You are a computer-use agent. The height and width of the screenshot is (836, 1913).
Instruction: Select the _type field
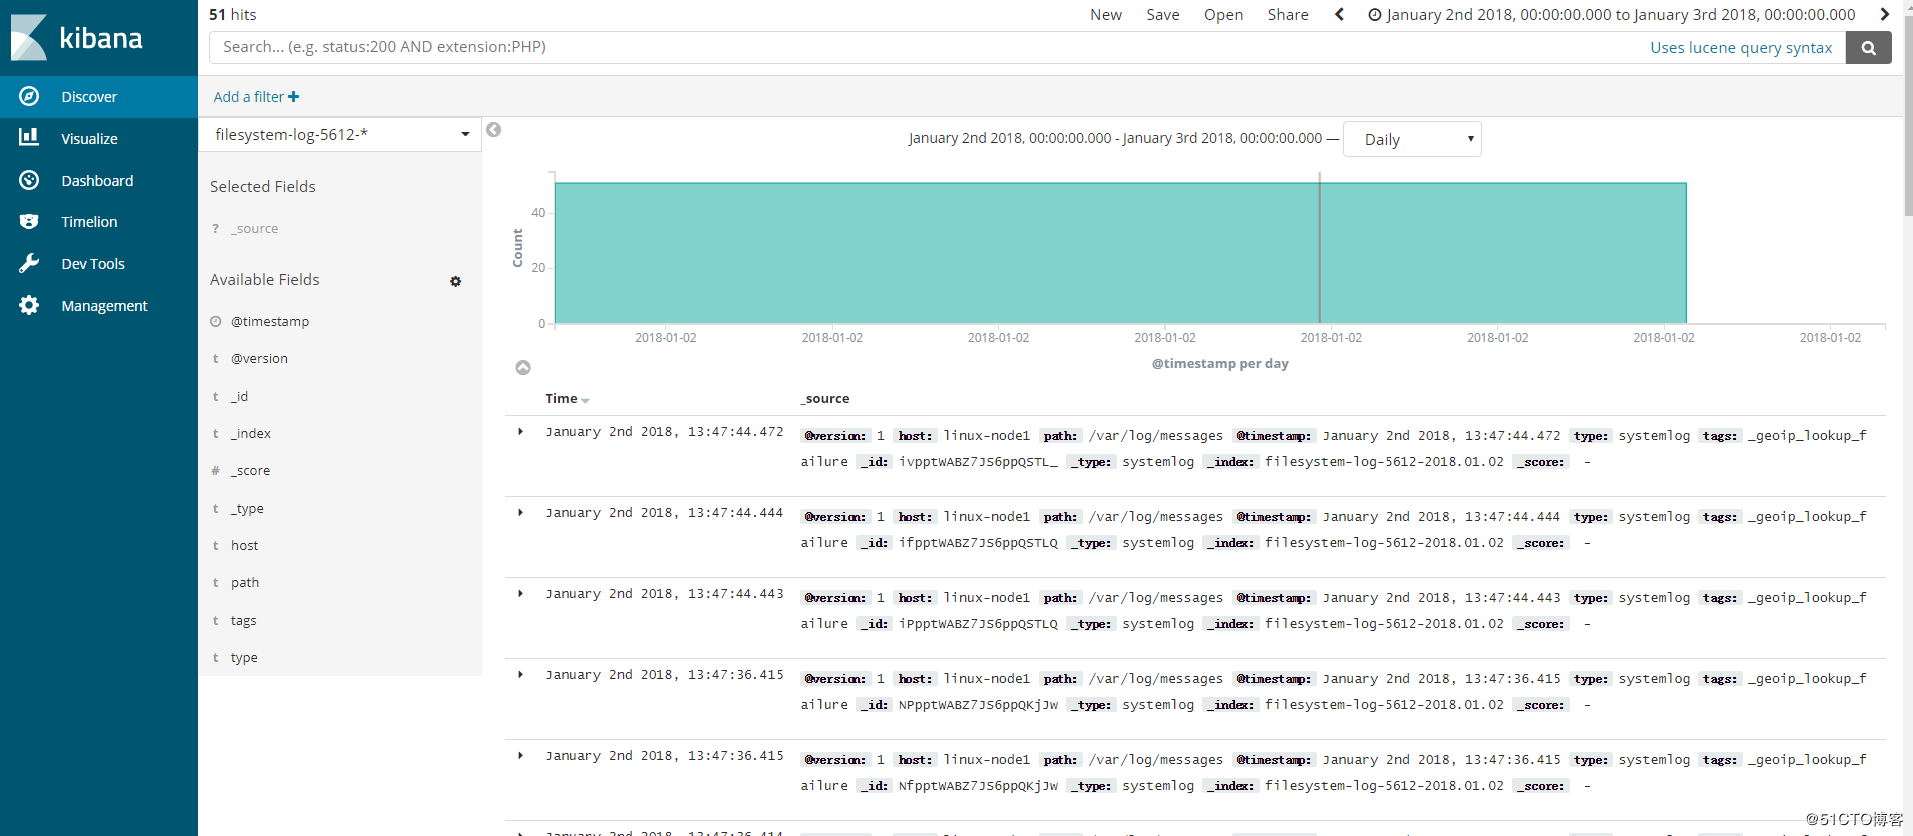(x=247, y=508)
